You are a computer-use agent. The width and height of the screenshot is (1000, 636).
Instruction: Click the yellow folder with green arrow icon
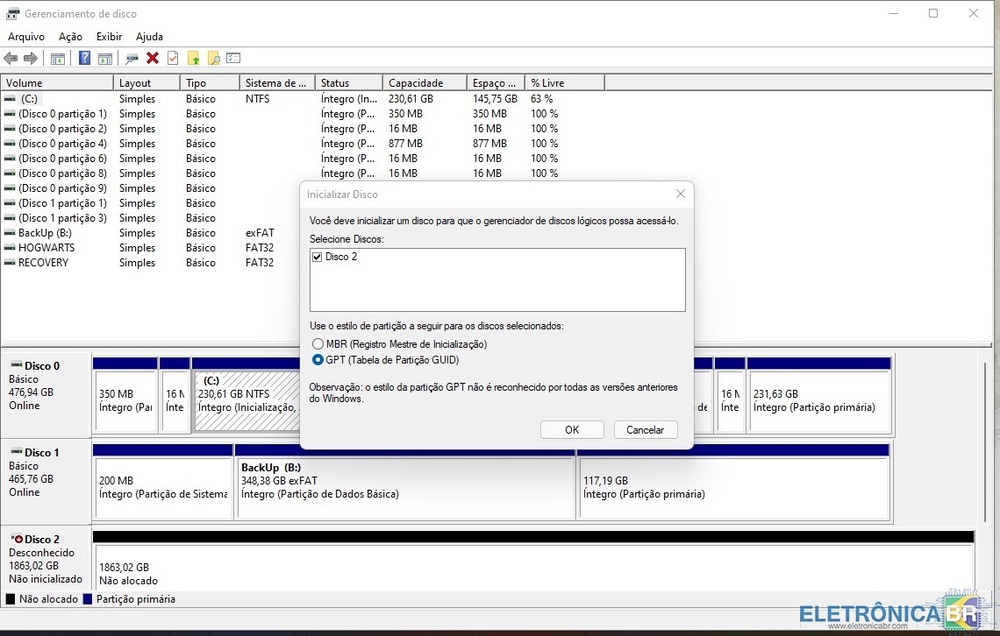coord(194,58)
